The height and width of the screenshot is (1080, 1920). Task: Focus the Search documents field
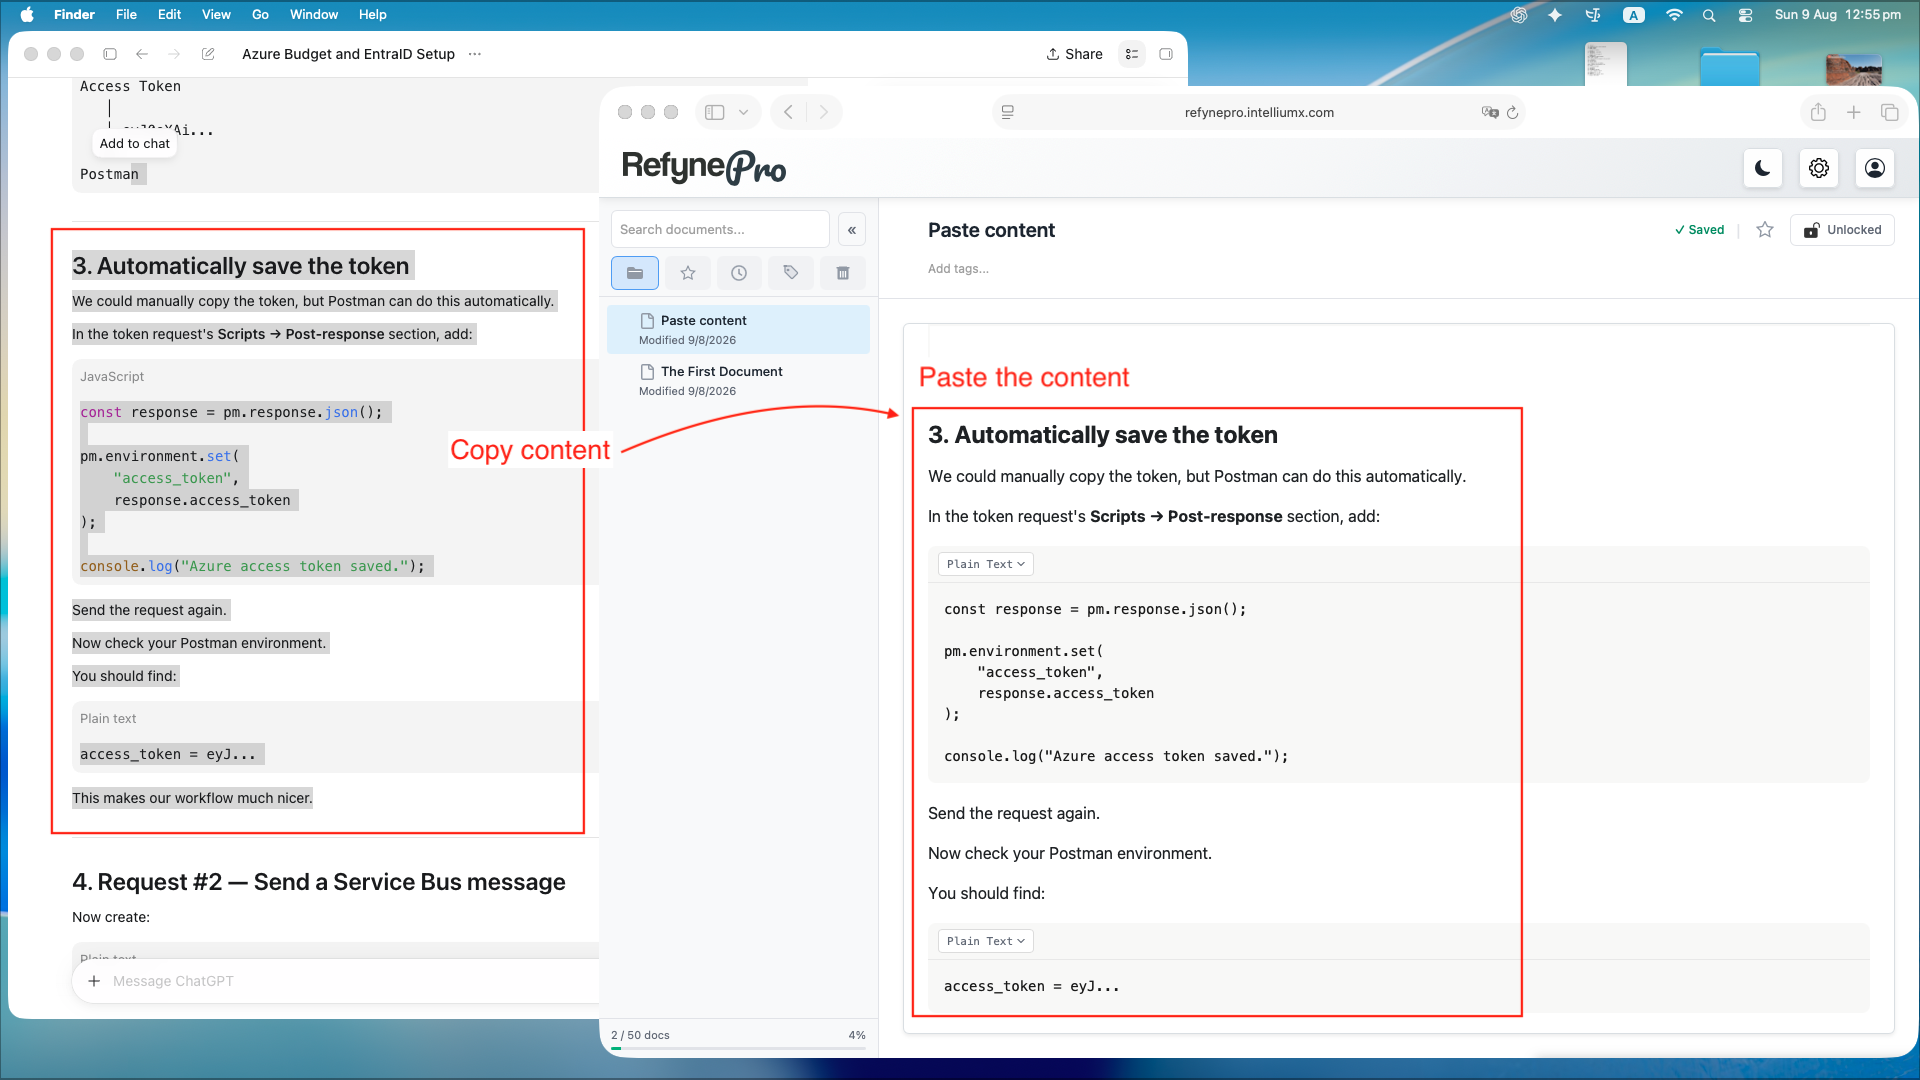pyautogui.click(x=720, y=230)
